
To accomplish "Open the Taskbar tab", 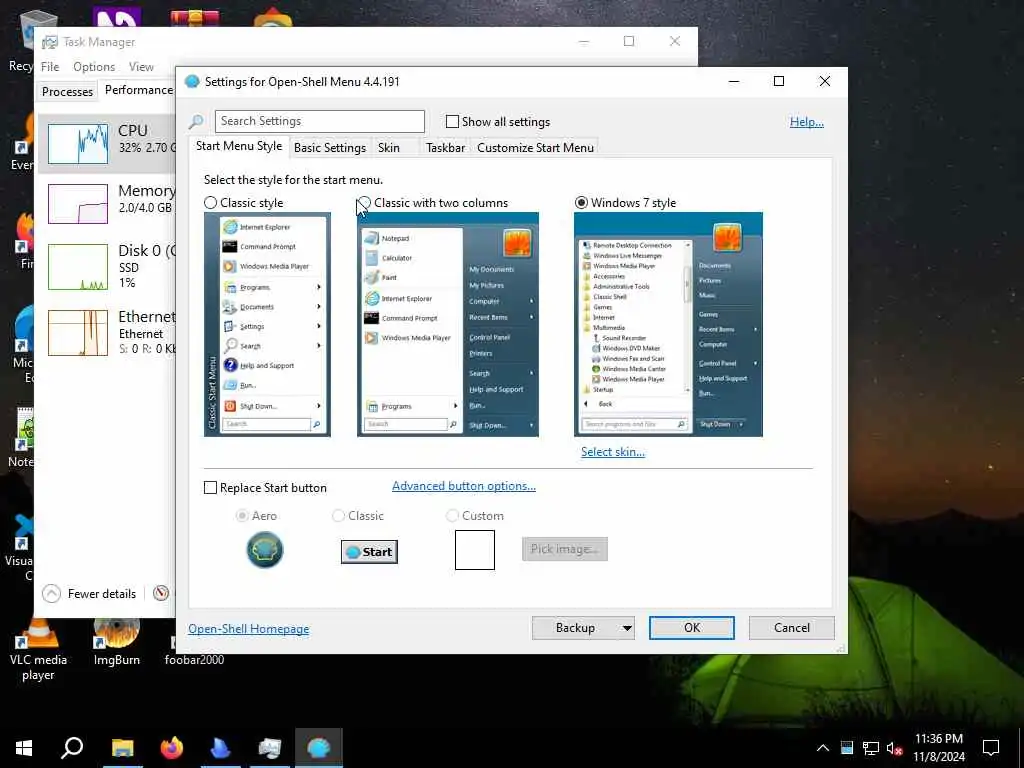I will pyautogui.click(x=445, y=148).
